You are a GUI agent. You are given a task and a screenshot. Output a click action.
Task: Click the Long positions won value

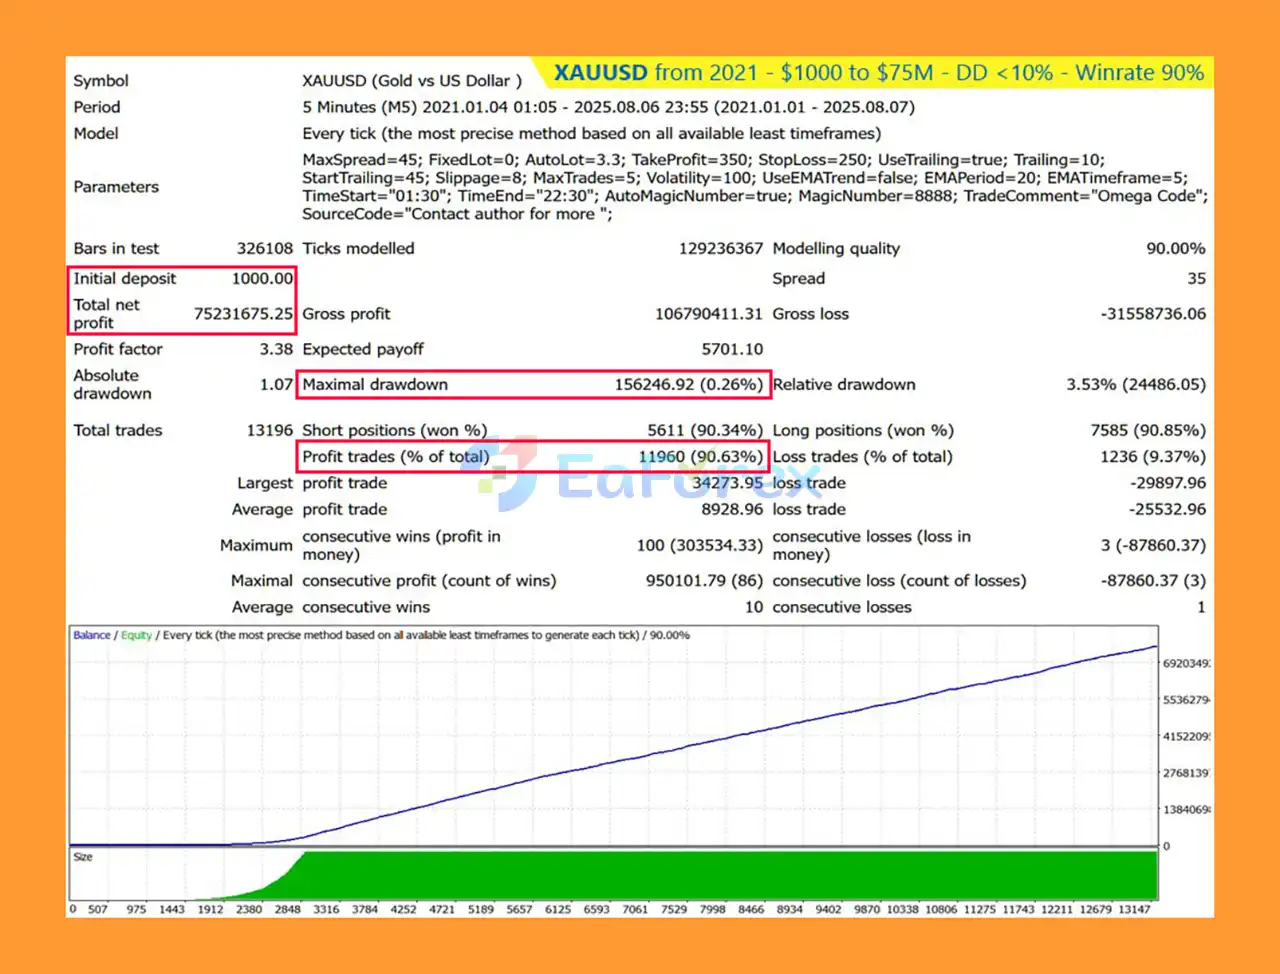click(x=1148, y=431)
